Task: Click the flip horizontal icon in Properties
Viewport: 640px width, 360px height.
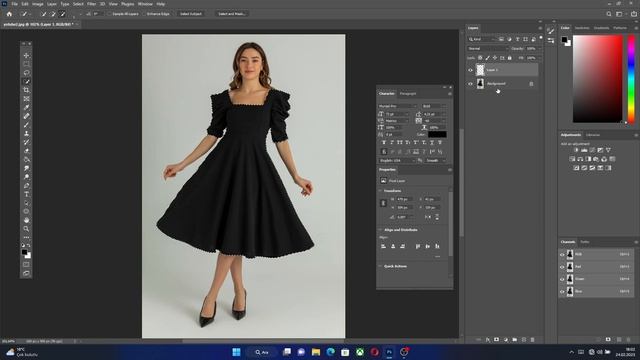Action: [x=428, y=217]
